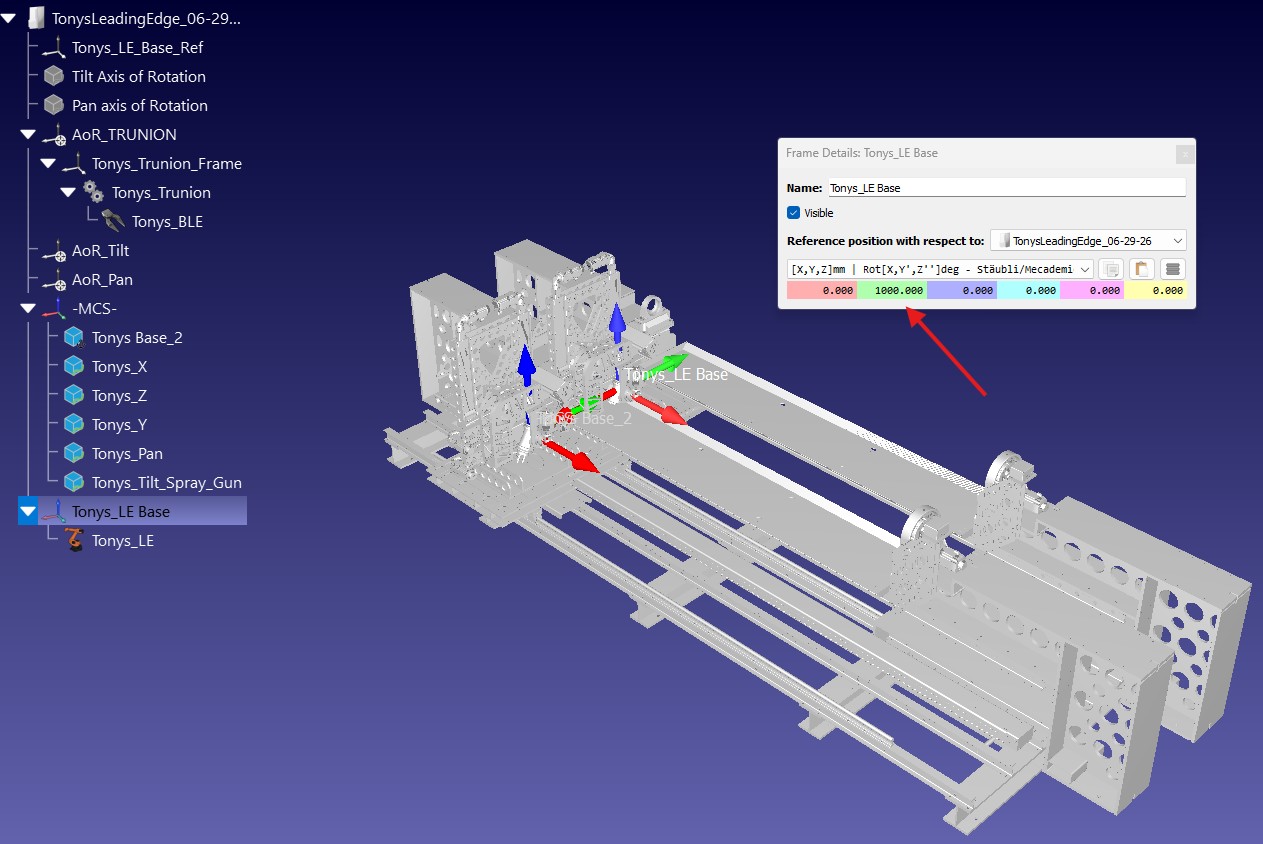
Task: Select the Tonys_LE robot icon in tree
Action: click(75, 540)
